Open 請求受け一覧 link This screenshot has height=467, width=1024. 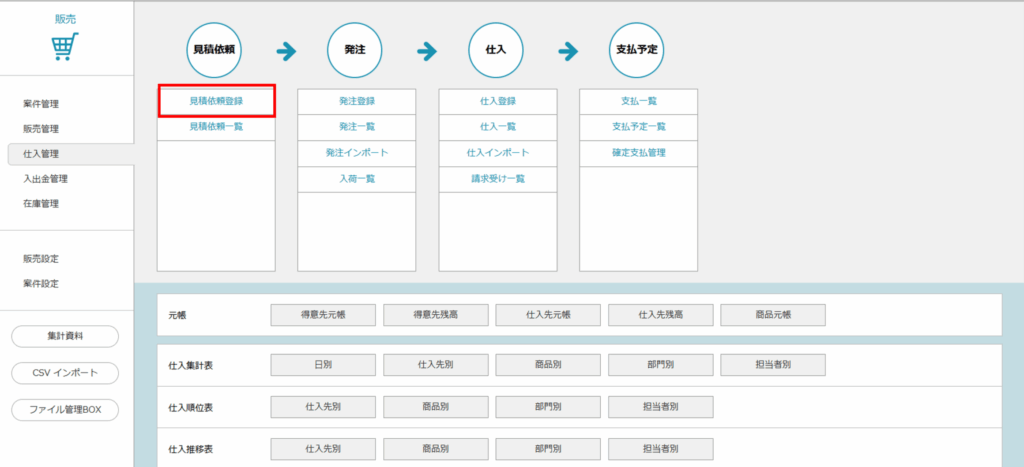[498, 179]
